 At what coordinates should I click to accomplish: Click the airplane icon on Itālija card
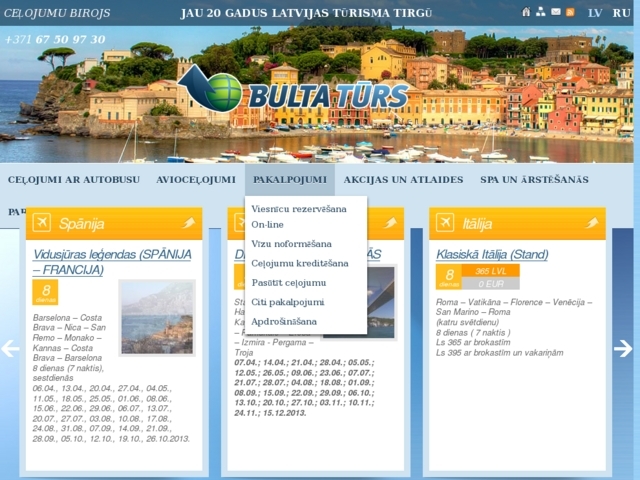(x=445, y=222)
